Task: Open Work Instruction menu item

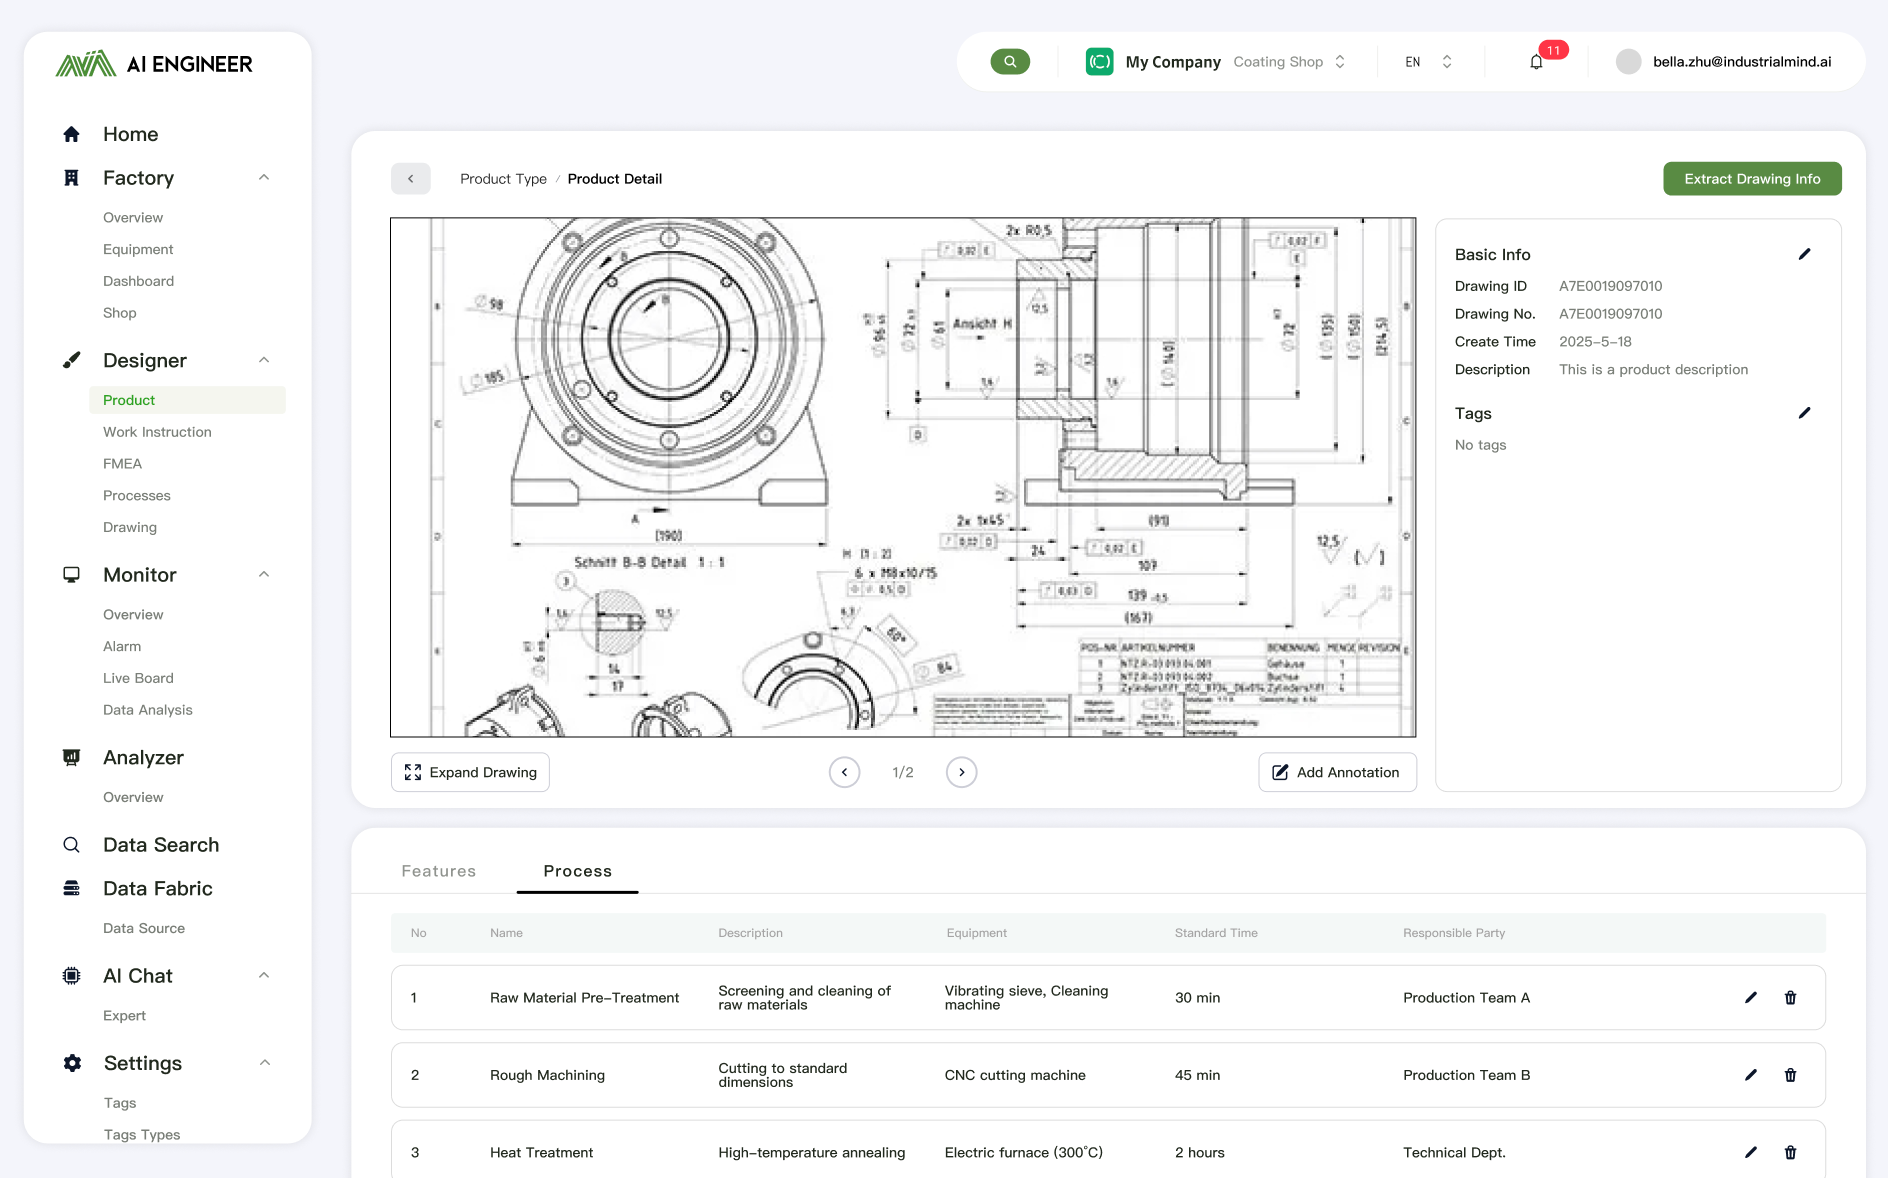Action: coord(157,432)
